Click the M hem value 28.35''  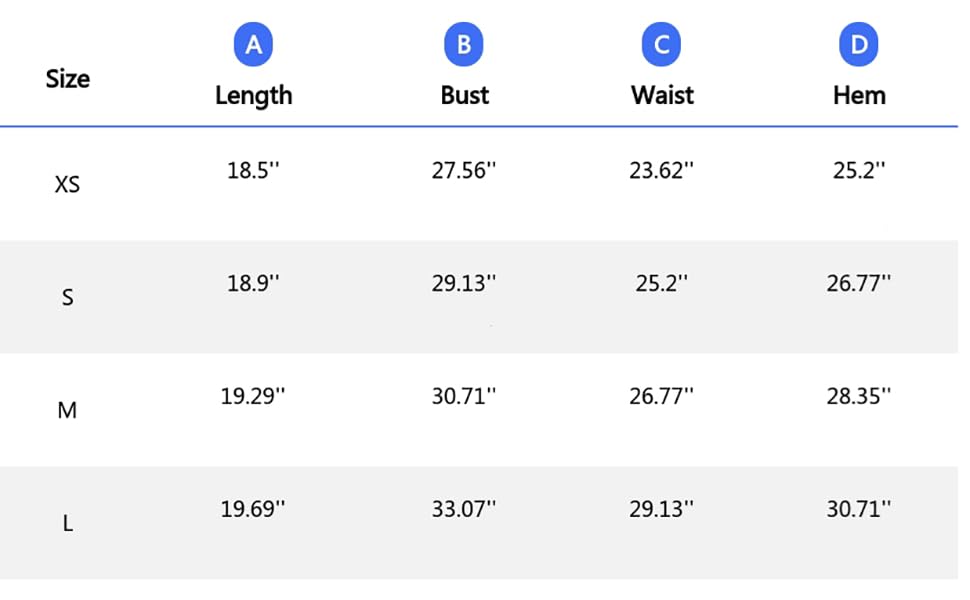click(859, 396)
